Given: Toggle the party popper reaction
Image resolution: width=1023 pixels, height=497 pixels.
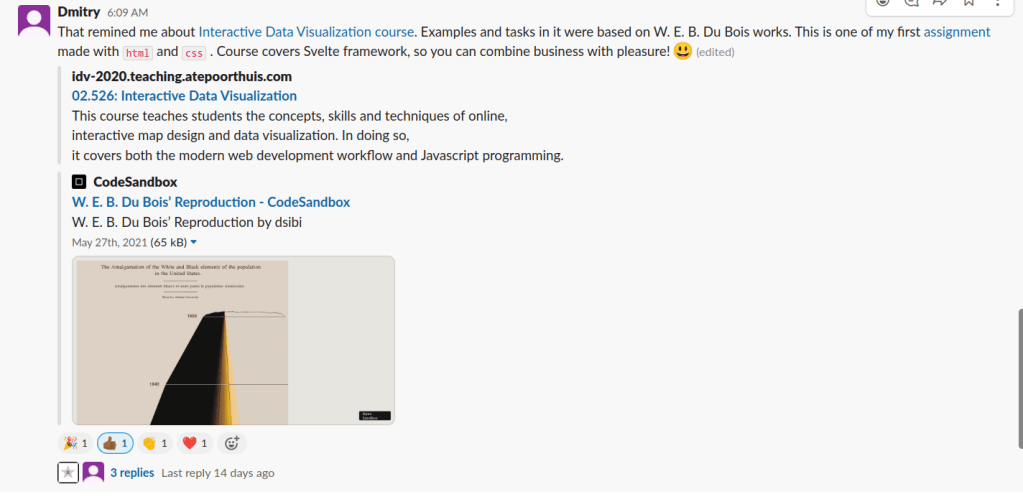Looking at the screenshot, I should (x=76, y=443).
